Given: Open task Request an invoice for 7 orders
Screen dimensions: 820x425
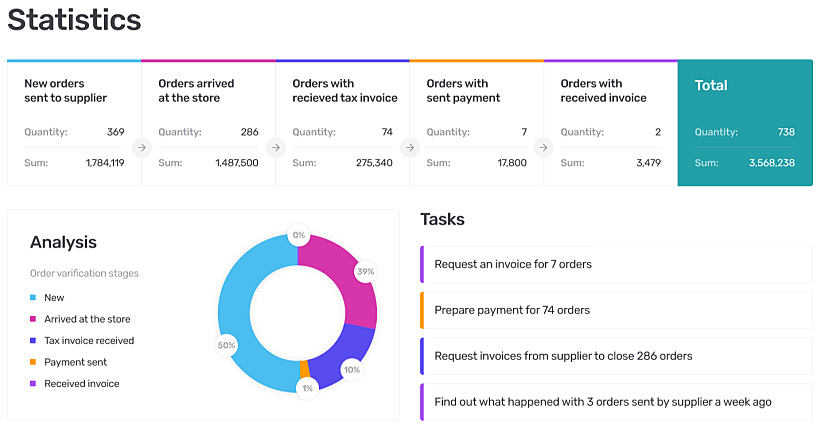Looking at the screenshot, I should (x=616, y=265).
